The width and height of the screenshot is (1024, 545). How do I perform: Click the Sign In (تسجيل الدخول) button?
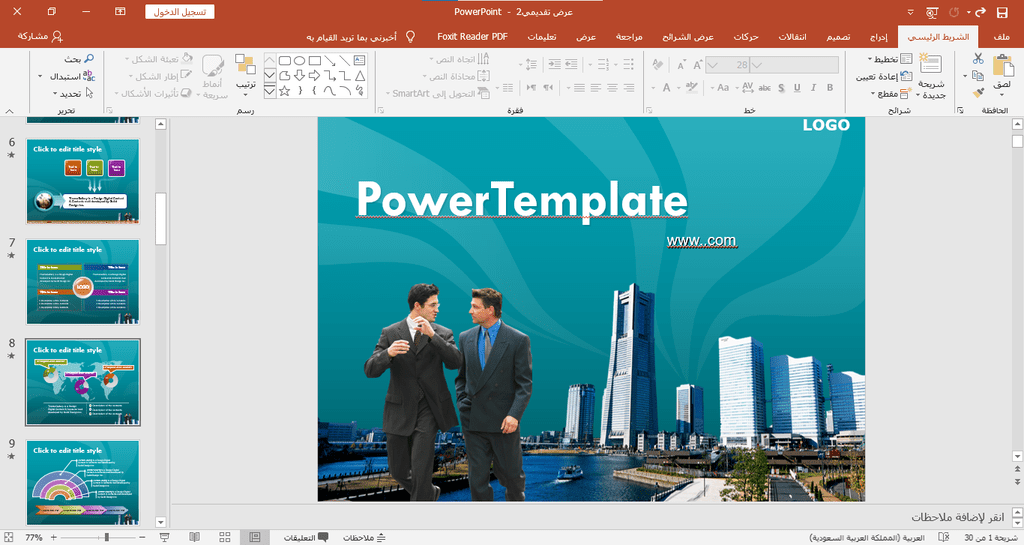coord(180,12)
